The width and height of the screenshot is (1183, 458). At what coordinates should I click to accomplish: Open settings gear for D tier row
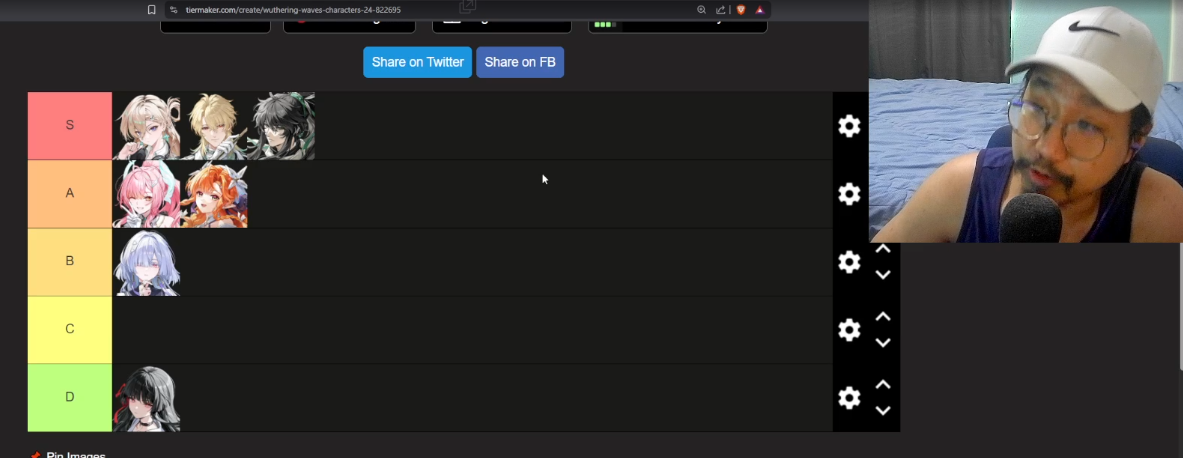click(x=849, y=398)
